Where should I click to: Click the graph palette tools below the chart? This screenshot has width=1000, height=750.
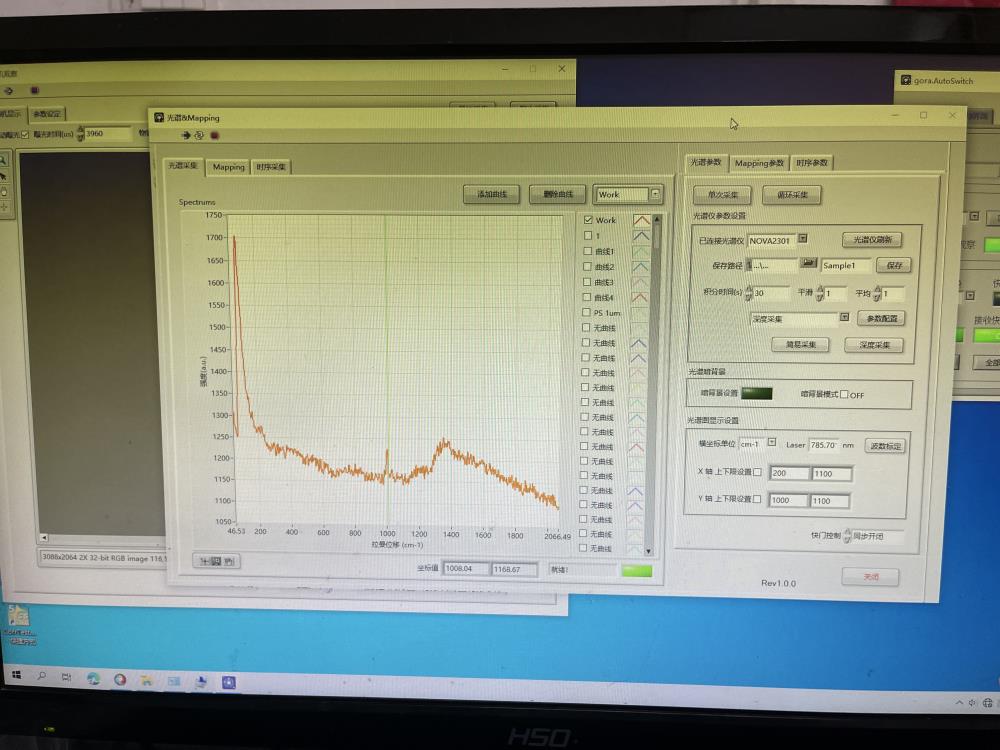(x=216, y=562)
